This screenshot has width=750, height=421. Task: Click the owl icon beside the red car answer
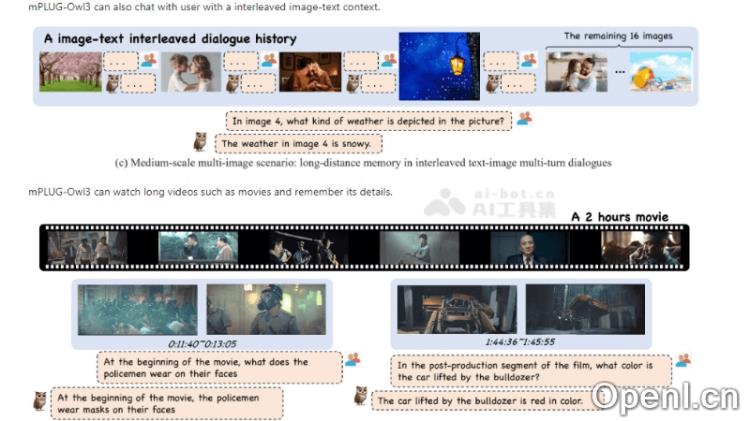click(361, 397)
